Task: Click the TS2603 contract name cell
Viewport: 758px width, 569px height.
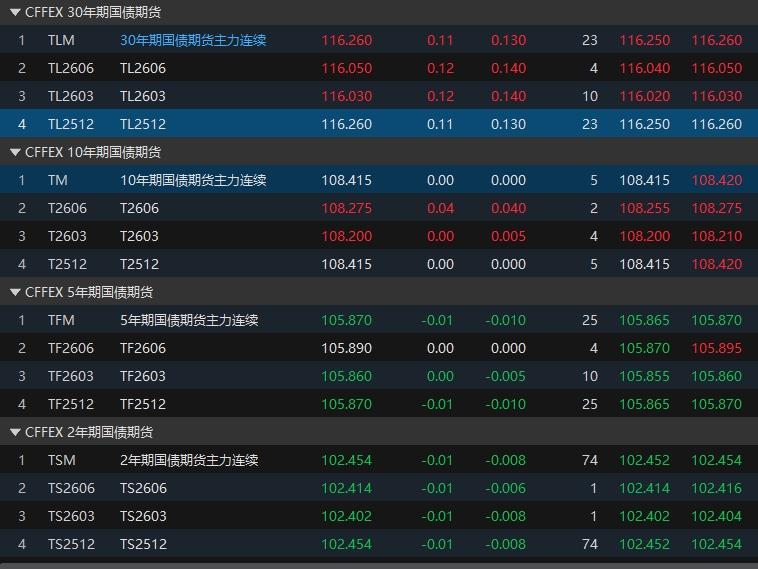Action: tap(143, 516)
